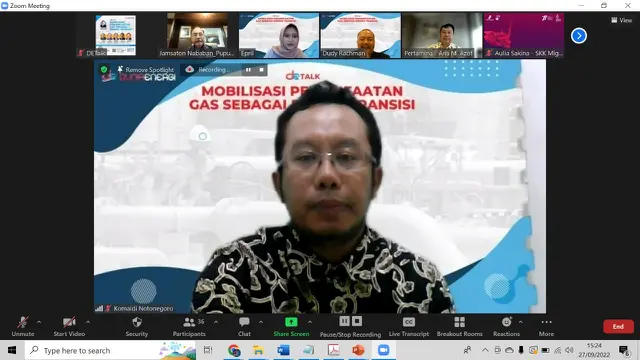Expand the Reactions options arrow
The width and height of the screenshot is (640, 360).
pyautogui.click(x=521, y=322)
